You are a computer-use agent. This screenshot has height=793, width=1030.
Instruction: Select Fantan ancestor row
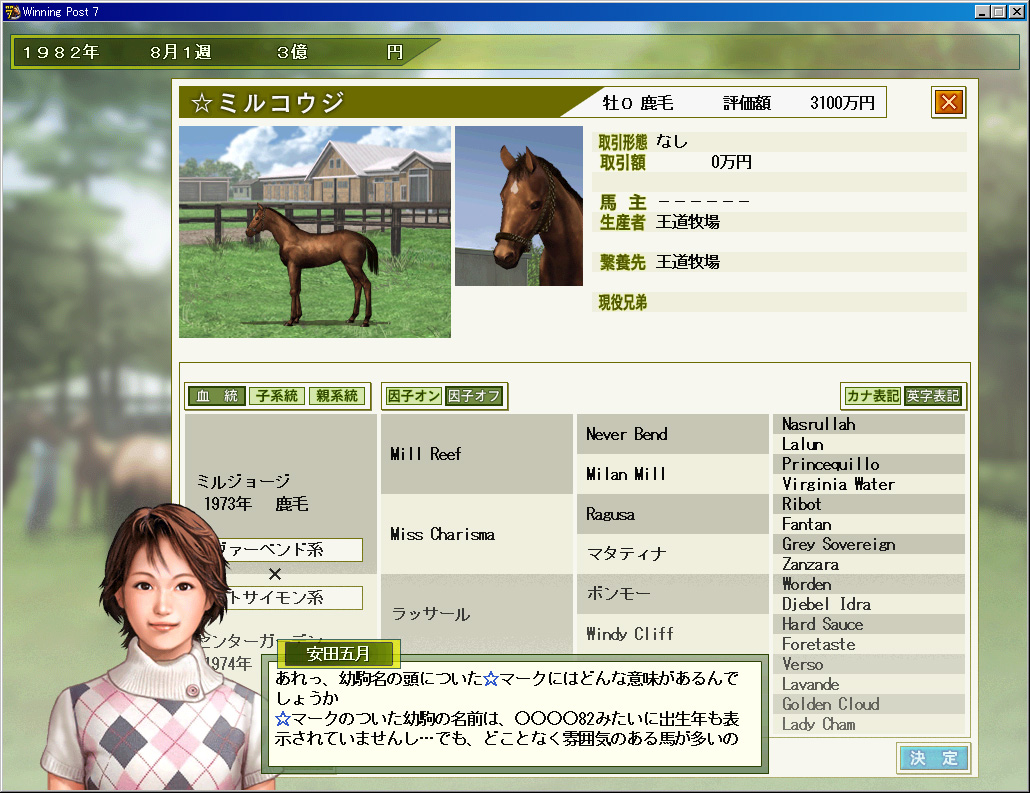click(x=869, y=524)
